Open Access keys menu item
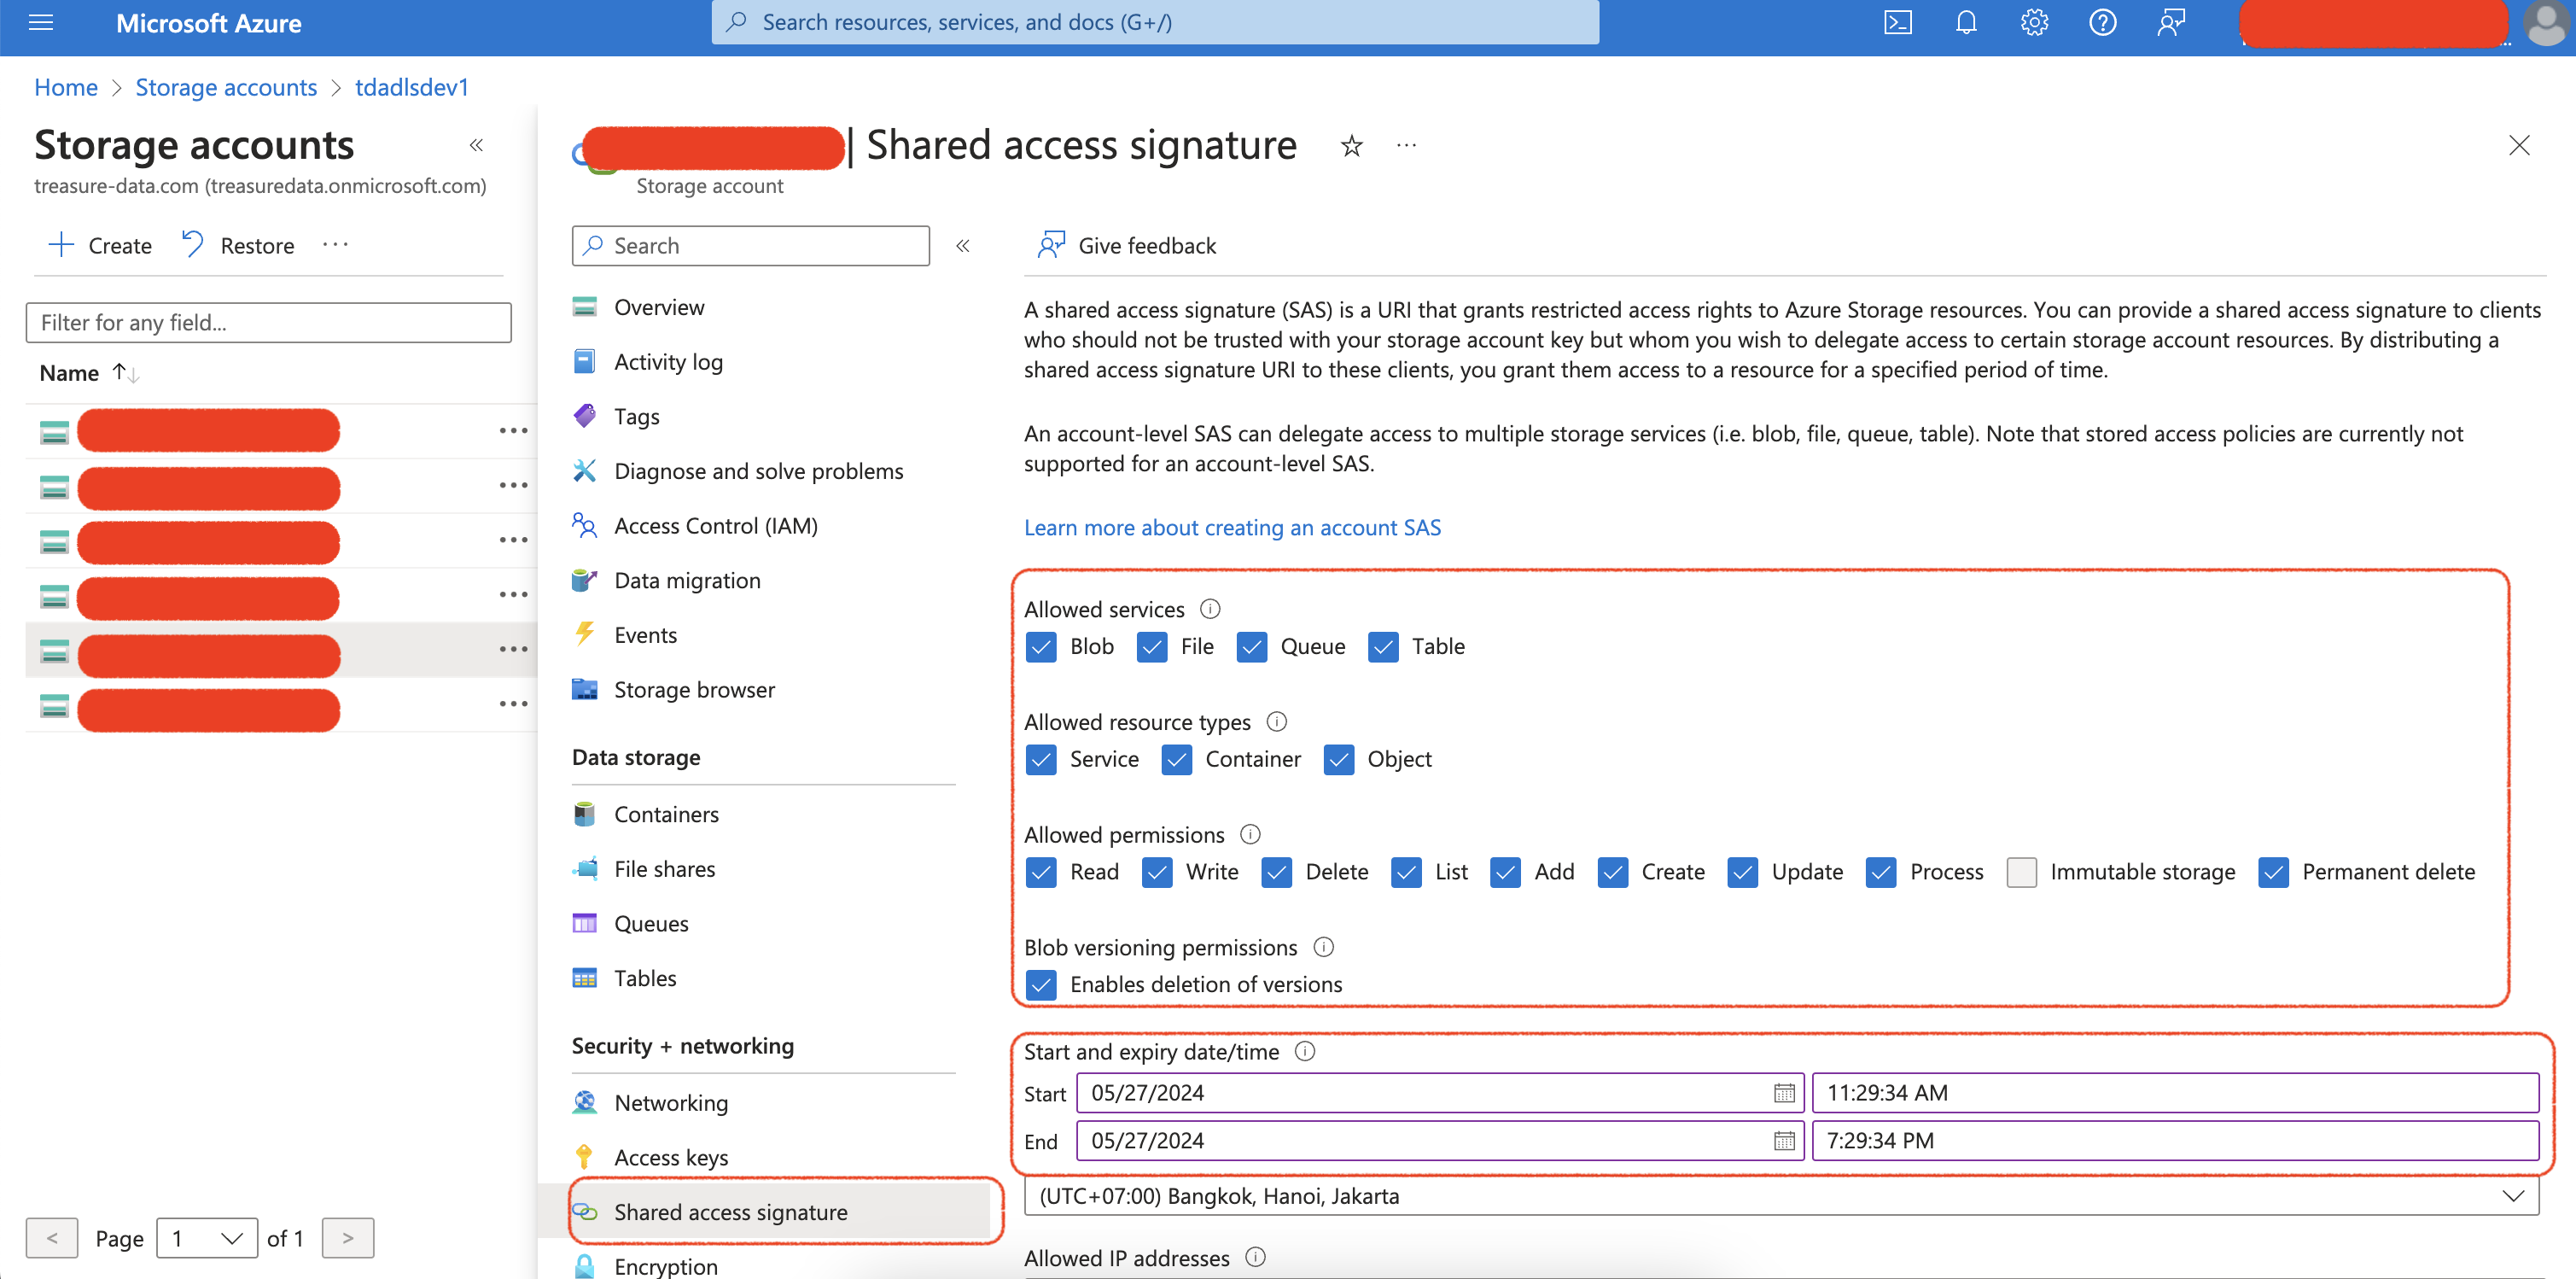Viewport: 2576px width, 1279px height. [x=670, y=1157]
